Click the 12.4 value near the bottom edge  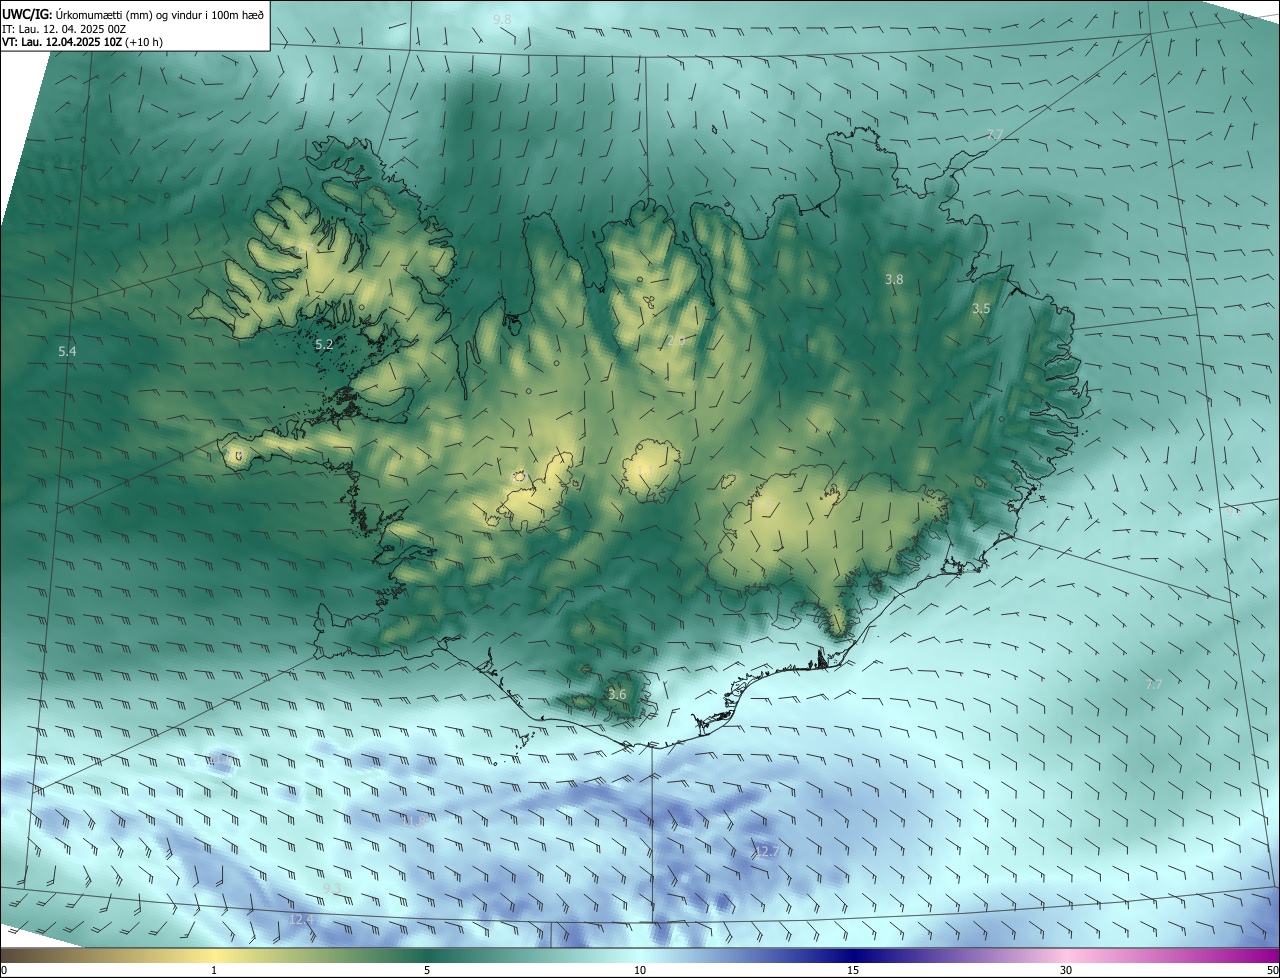[301, 918]
